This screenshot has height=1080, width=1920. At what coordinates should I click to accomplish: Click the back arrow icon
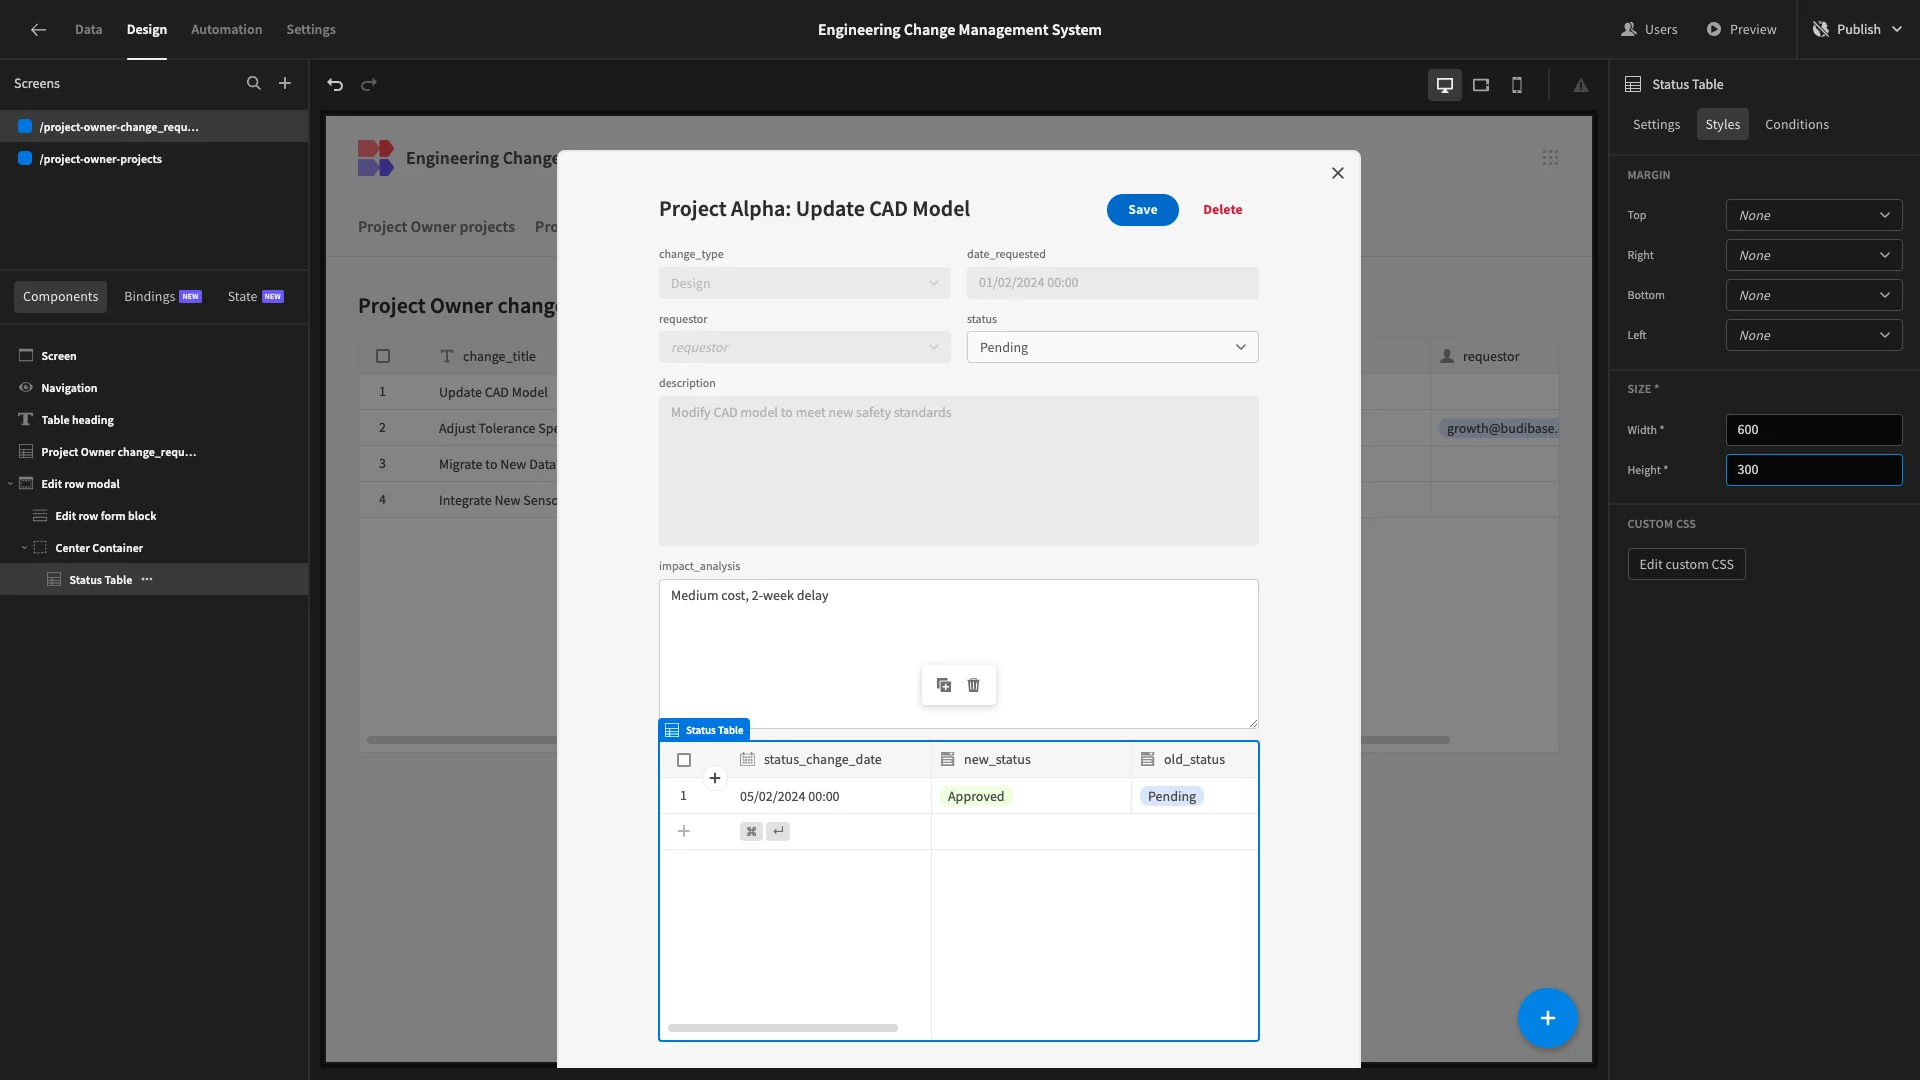click(38, 30)
